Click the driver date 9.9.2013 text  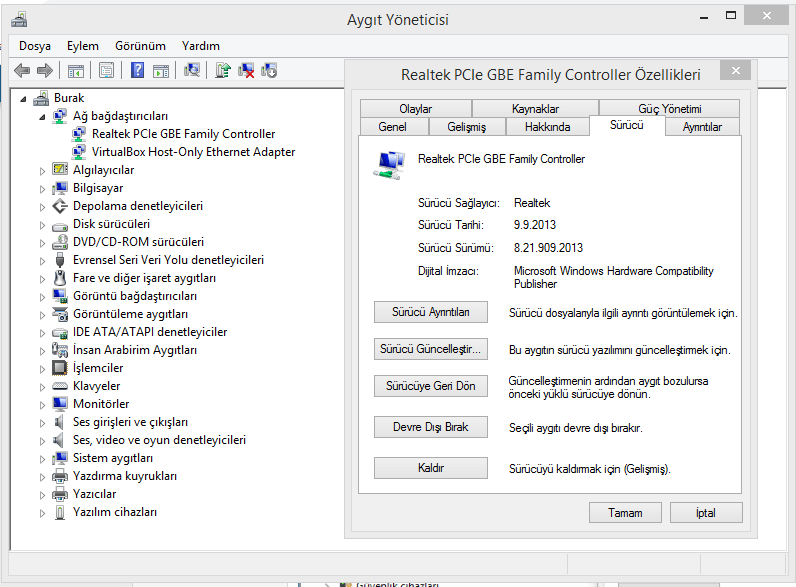click(535, 225)
